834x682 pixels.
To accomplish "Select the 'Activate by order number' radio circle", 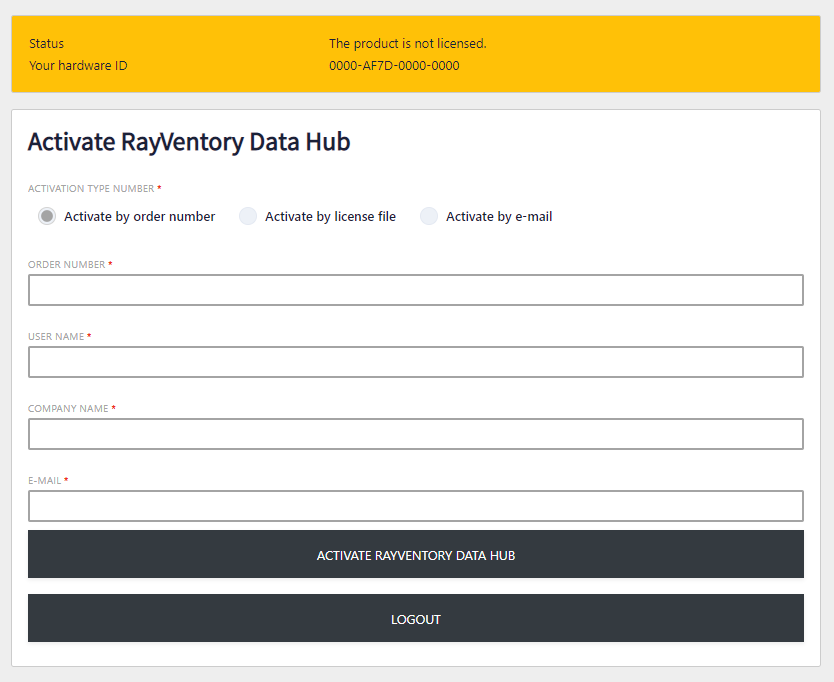I will [47, 216].
